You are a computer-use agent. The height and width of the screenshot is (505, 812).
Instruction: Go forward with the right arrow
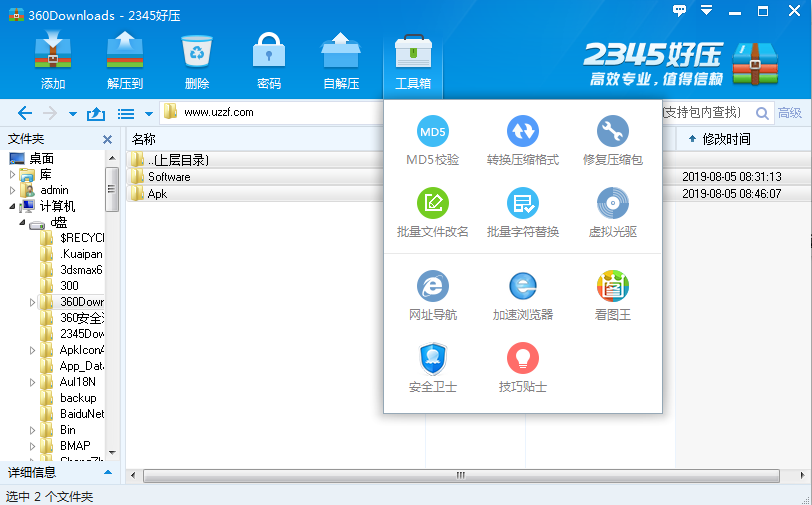tap(50, 113)
